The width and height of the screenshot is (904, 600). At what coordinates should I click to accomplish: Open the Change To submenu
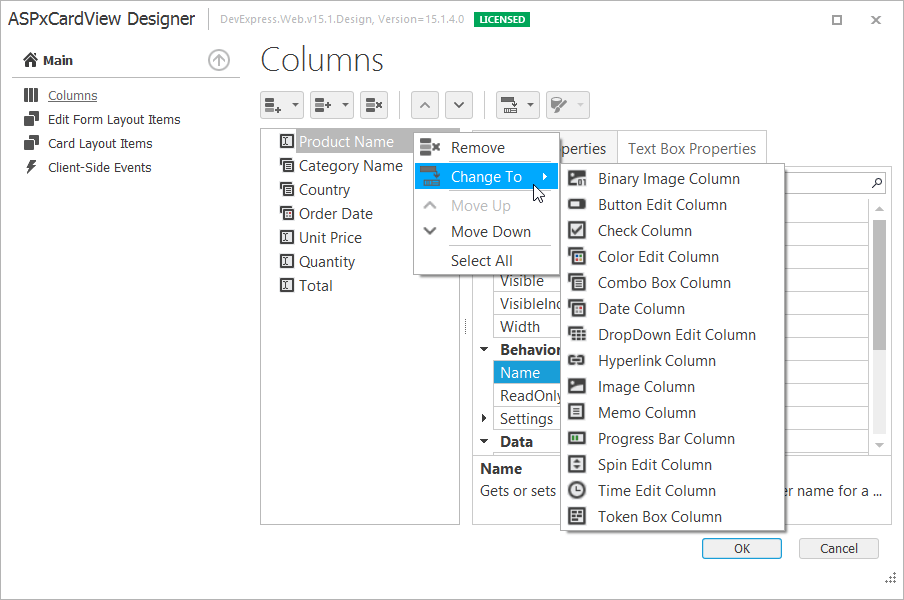[487, 176]
